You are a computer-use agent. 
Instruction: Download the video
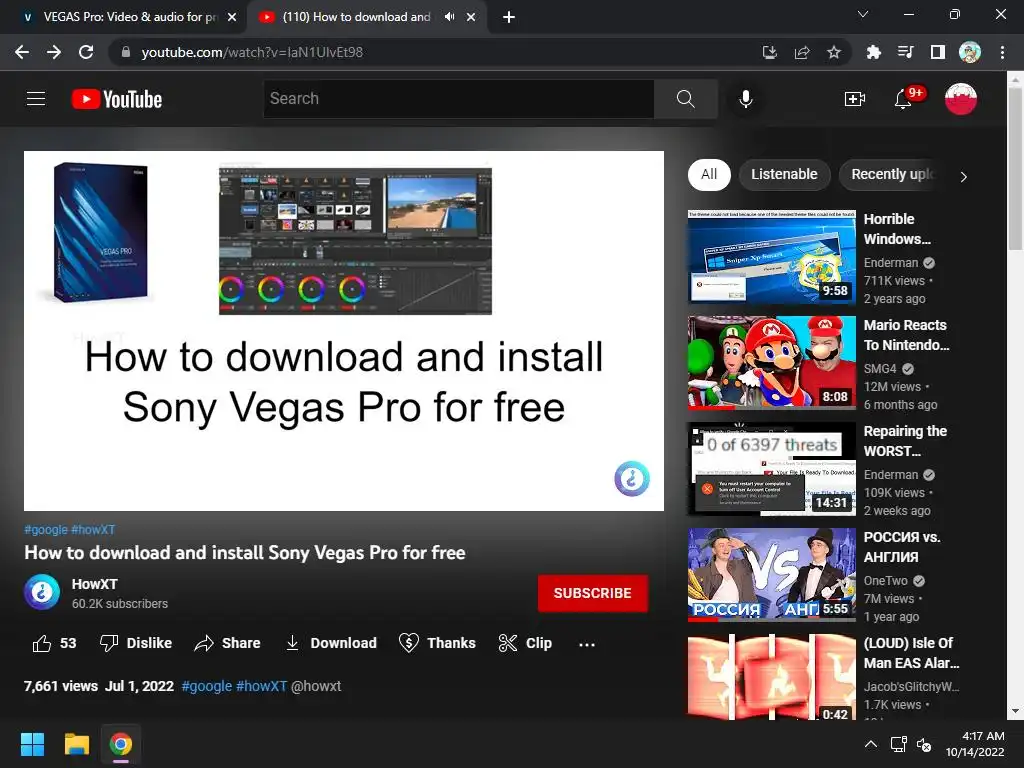point(331,643)
